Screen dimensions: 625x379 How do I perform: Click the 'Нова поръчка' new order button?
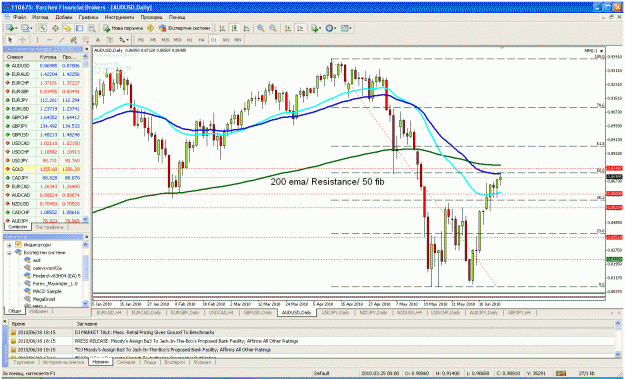123,28
